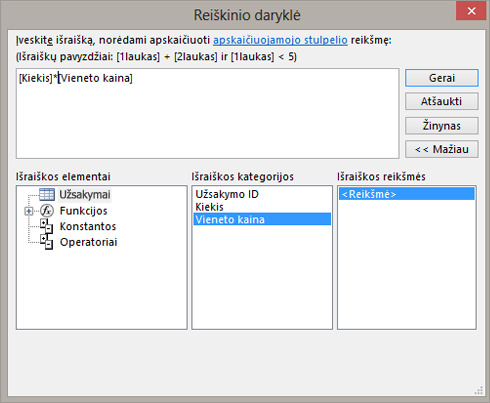
Task: Select Vieneto kaina category
Action: [262, 219]
